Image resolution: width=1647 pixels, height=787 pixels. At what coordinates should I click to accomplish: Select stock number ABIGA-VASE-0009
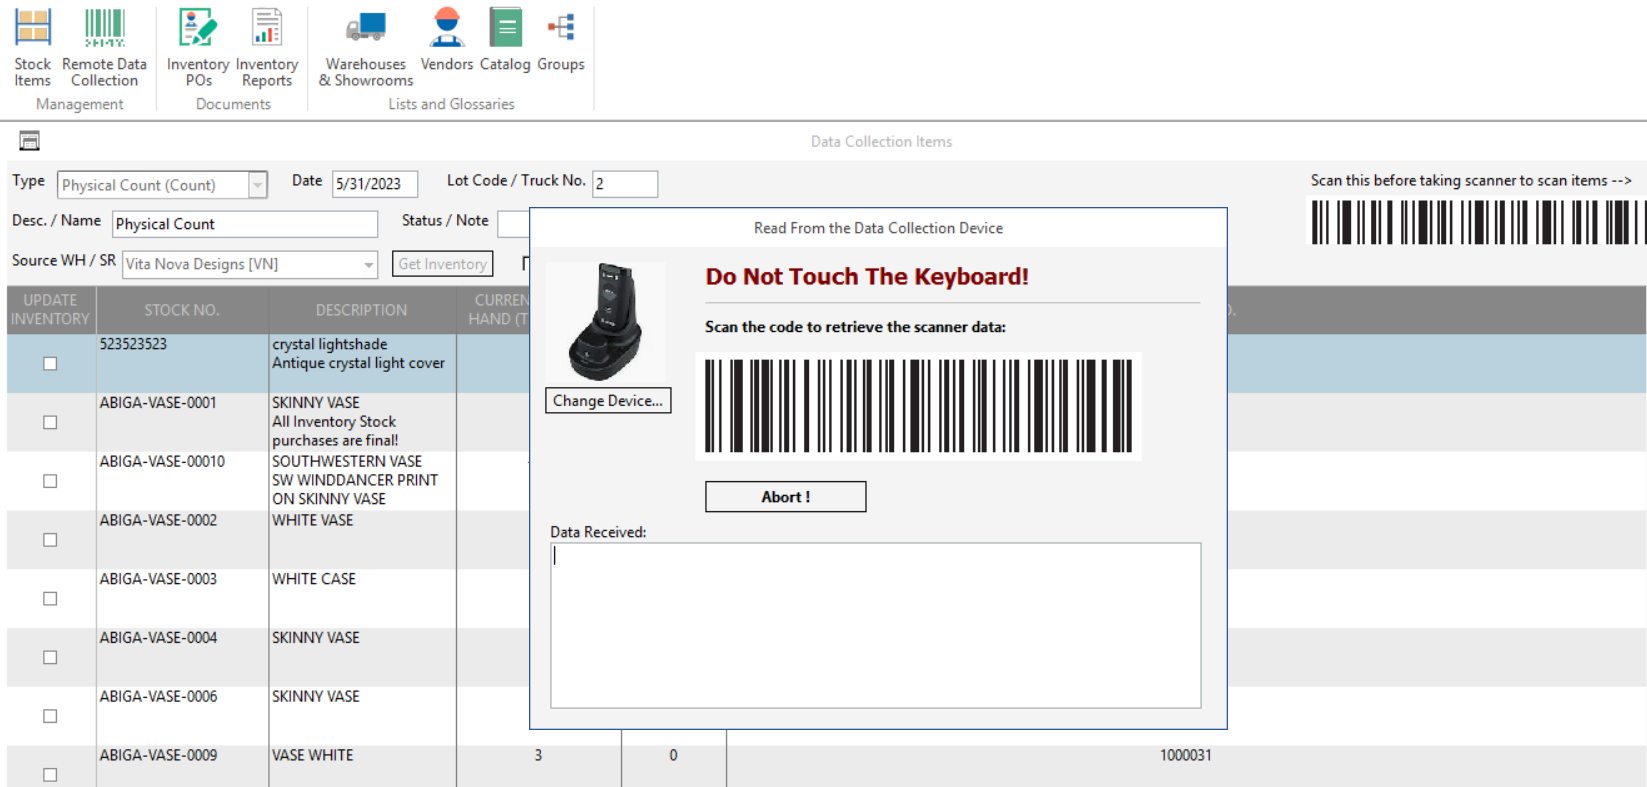pos(158,756)
